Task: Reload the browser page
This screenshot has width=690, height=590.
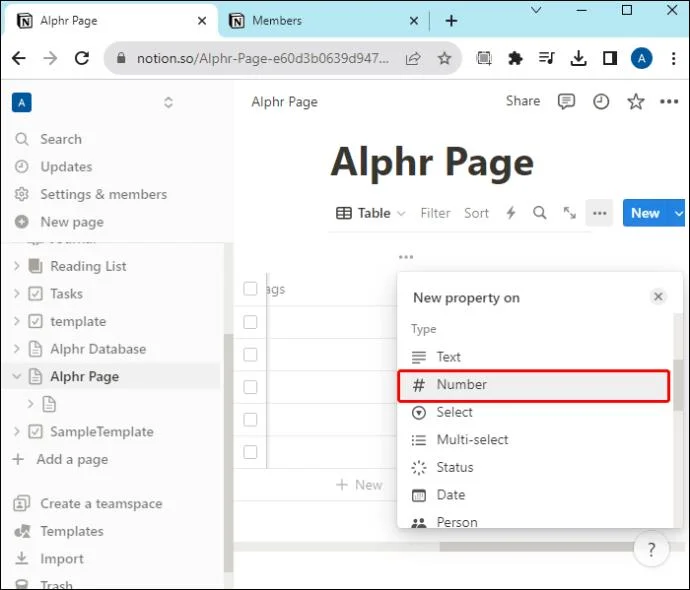Action: 82,58
